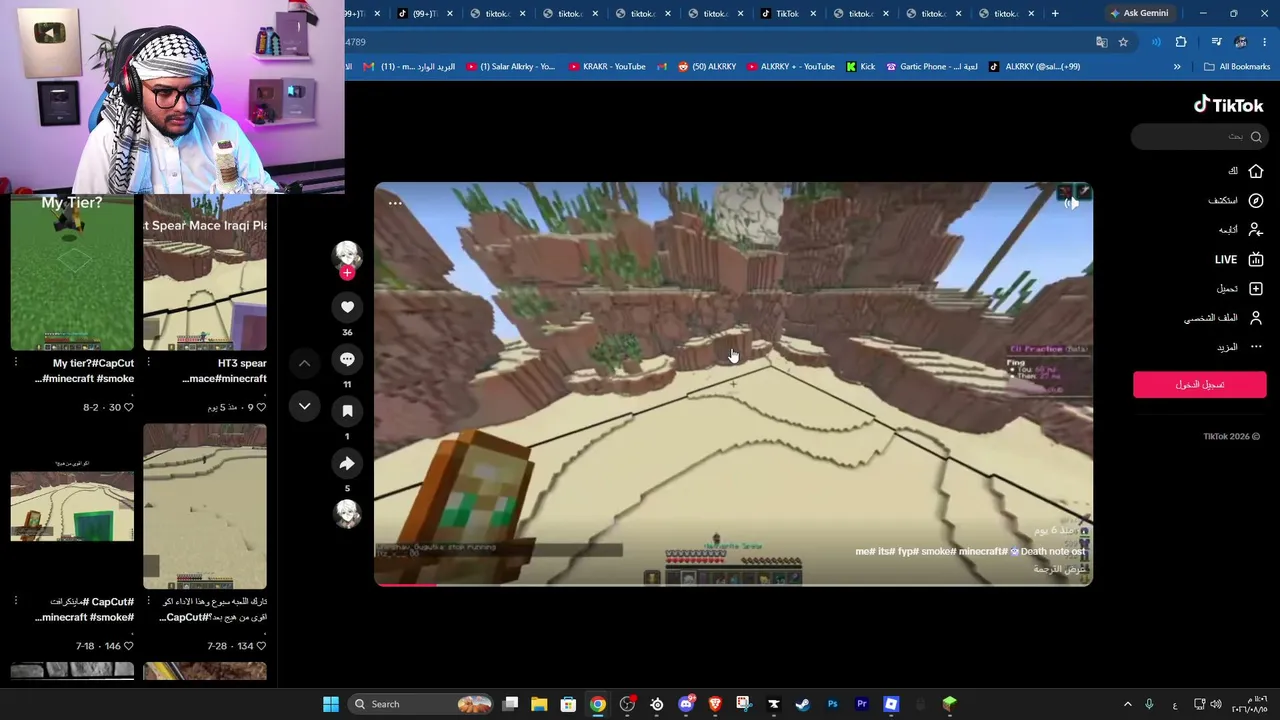Viewport: 1280px width, 720px height.
Task: Open the Following people icon
Action: pos(1256,229)
